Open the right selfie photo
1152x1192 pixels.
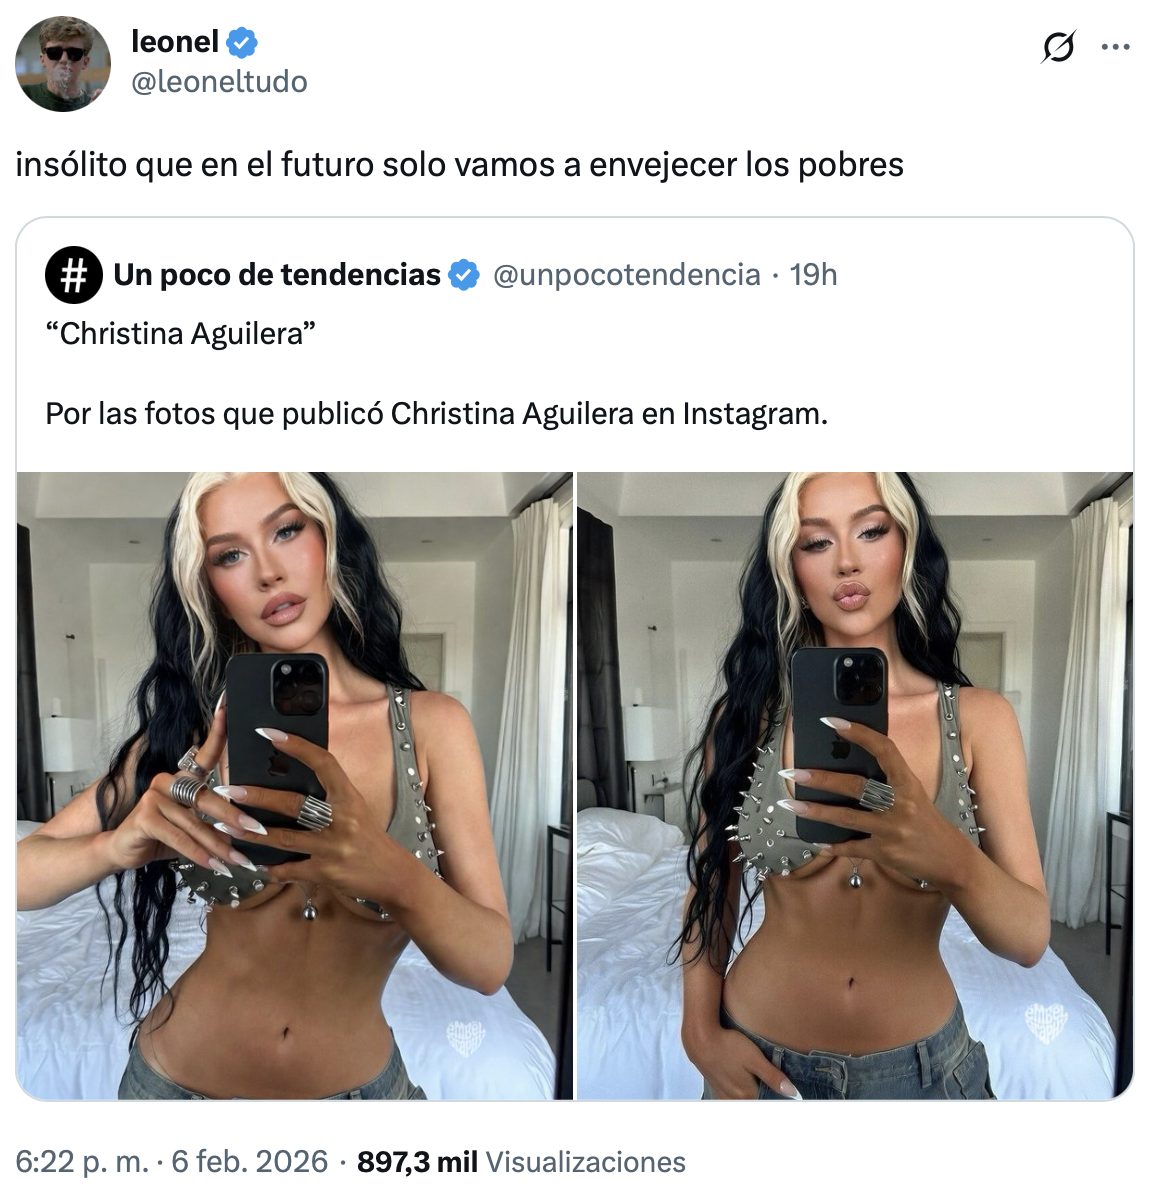point(855,785)
